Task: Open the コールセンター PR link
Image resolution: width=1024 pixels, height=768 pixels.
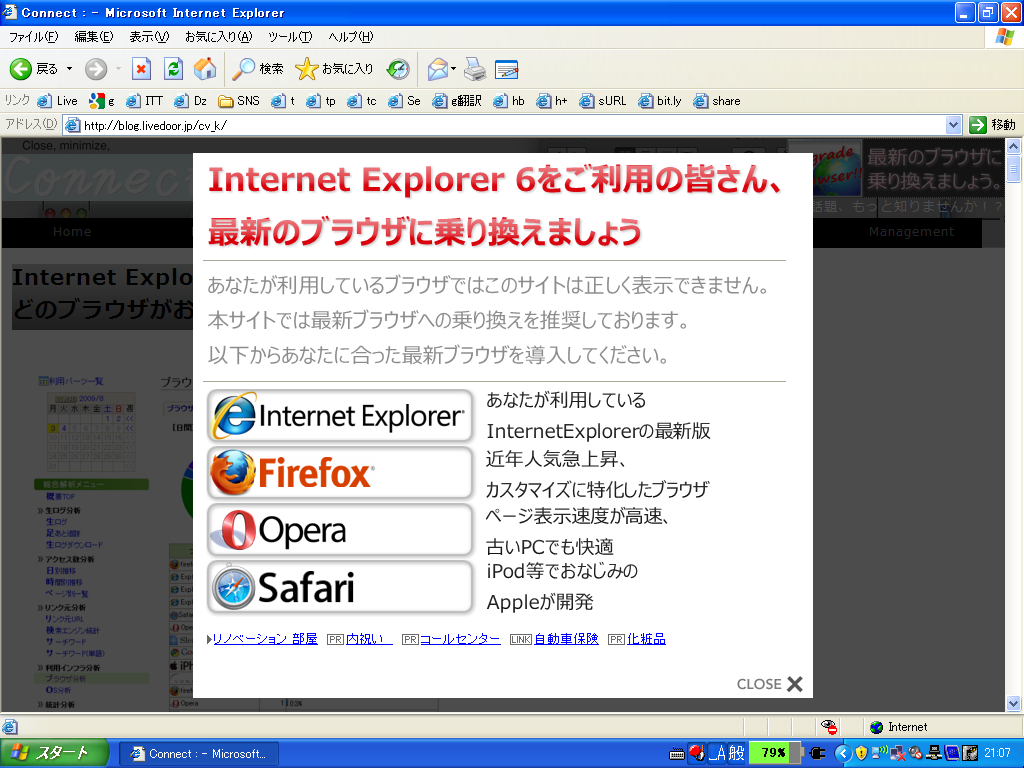Action: [460, 639]
